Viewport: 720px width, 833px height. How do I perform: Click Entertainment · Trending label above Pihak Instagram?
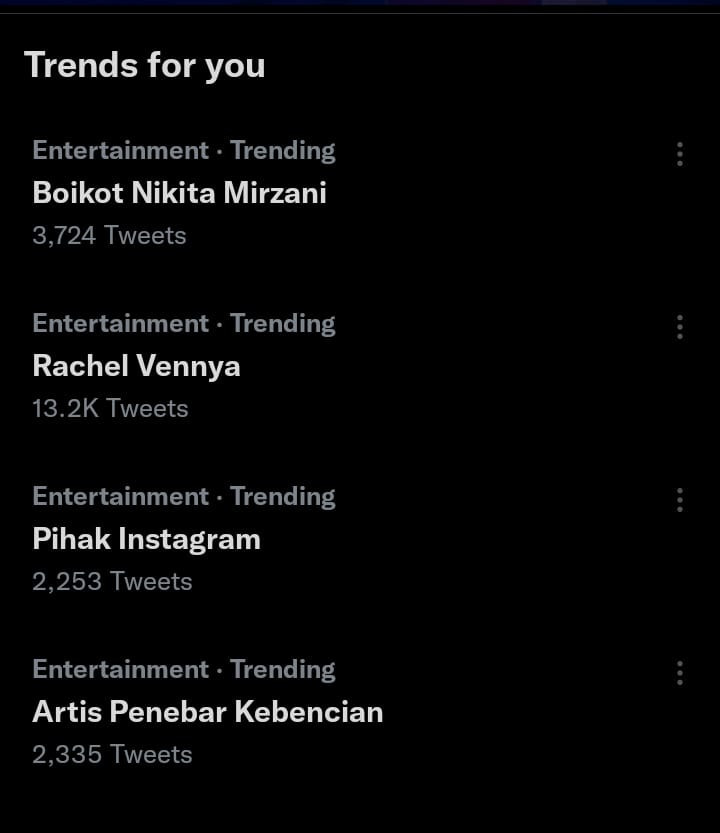pos(184,497)
